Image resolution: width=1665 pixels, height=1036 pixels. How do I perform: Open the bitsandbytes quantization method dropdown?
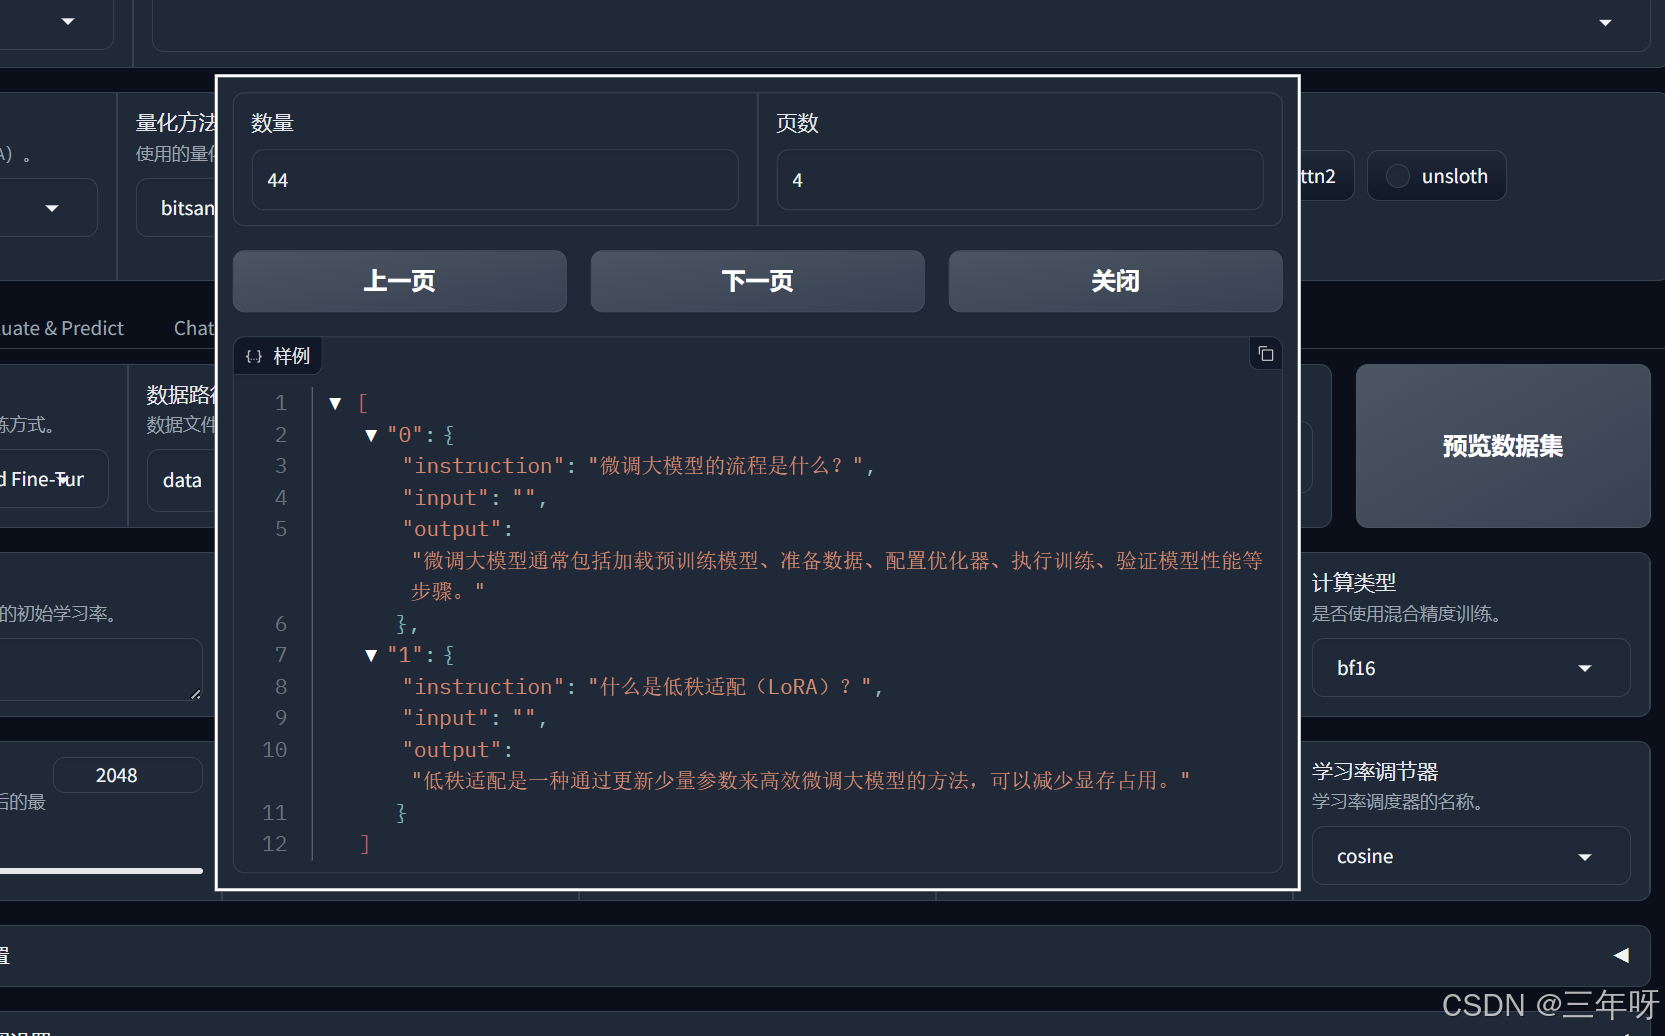click(x=177, y=208)
